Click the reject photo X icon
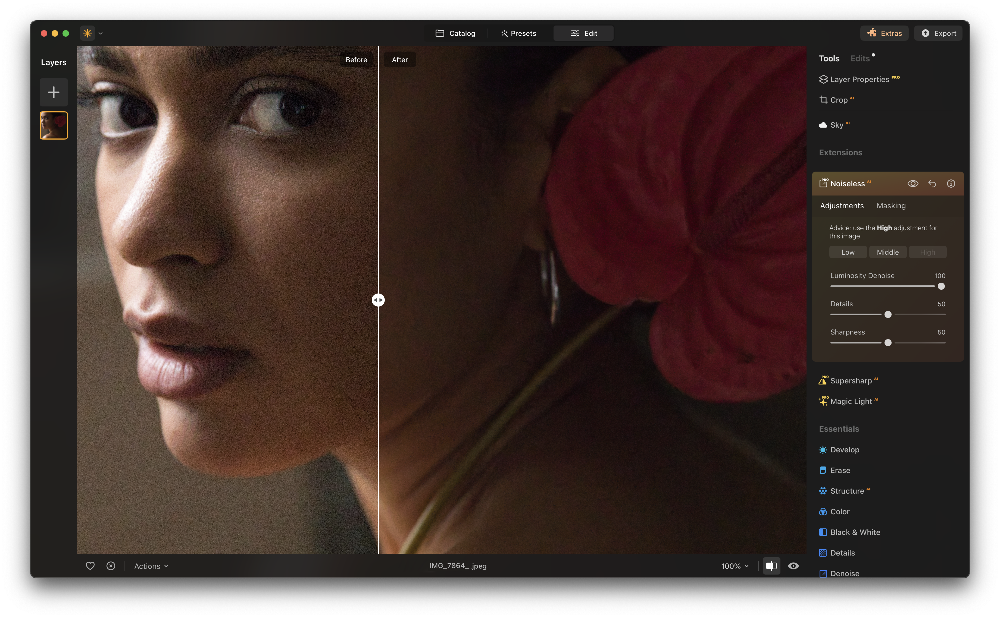Viewport: 1000px width, 618px height. pyautogui.click(x=111, y=566)
